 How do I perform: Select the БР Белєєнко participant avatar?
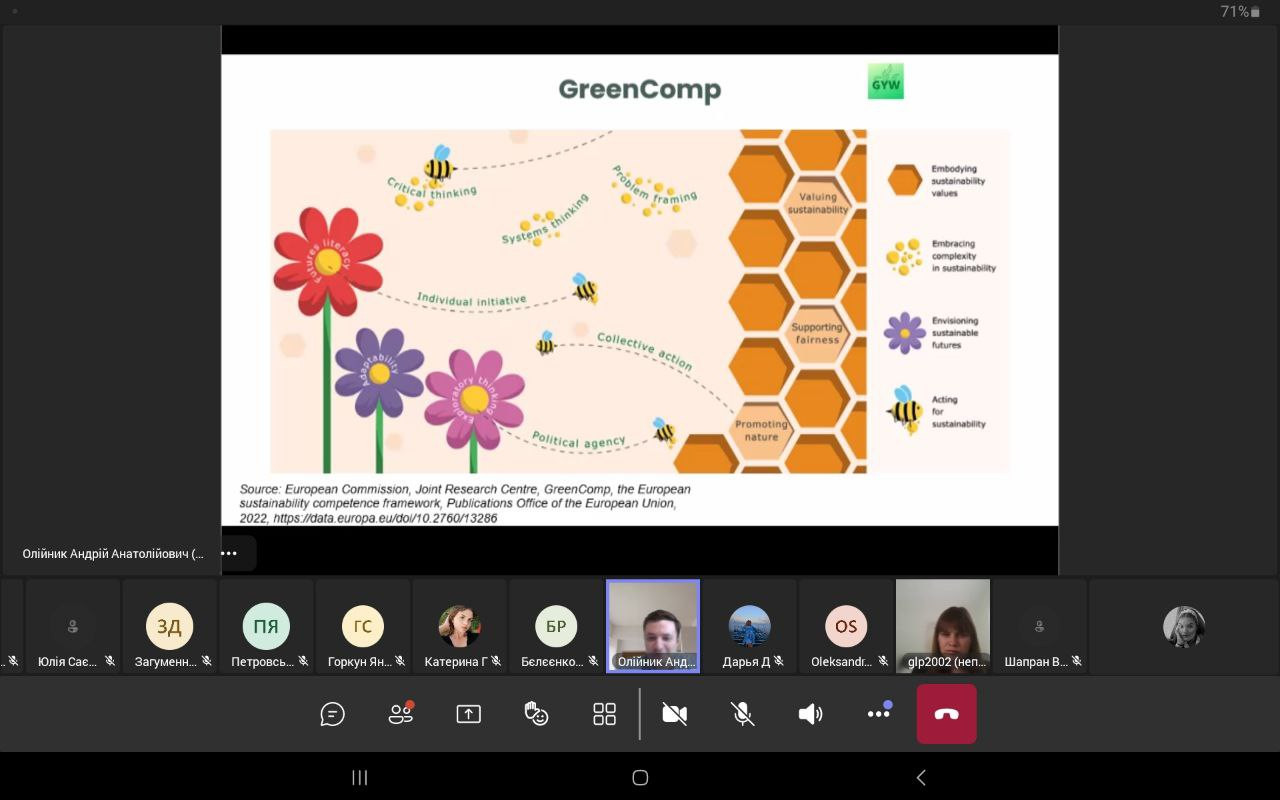[x=556, y=626]
